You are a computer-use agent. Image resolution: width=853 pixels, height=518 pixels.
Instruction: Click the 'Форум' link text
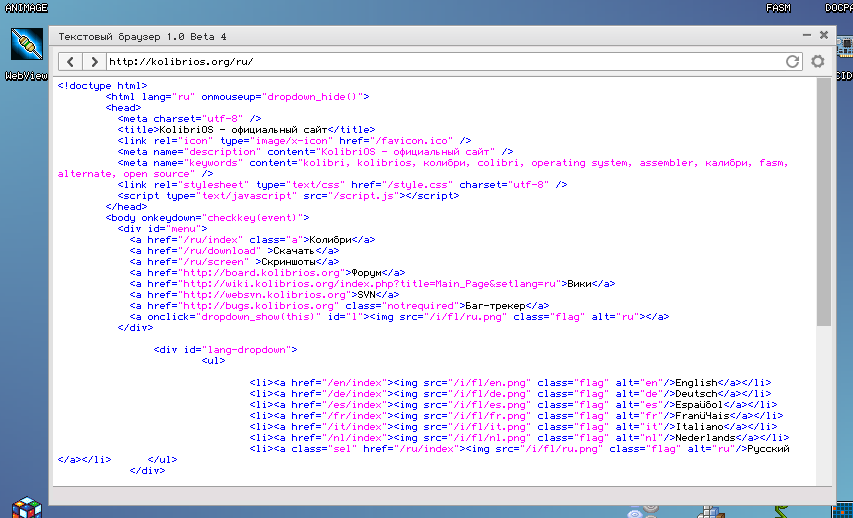(x=366, y=273)
